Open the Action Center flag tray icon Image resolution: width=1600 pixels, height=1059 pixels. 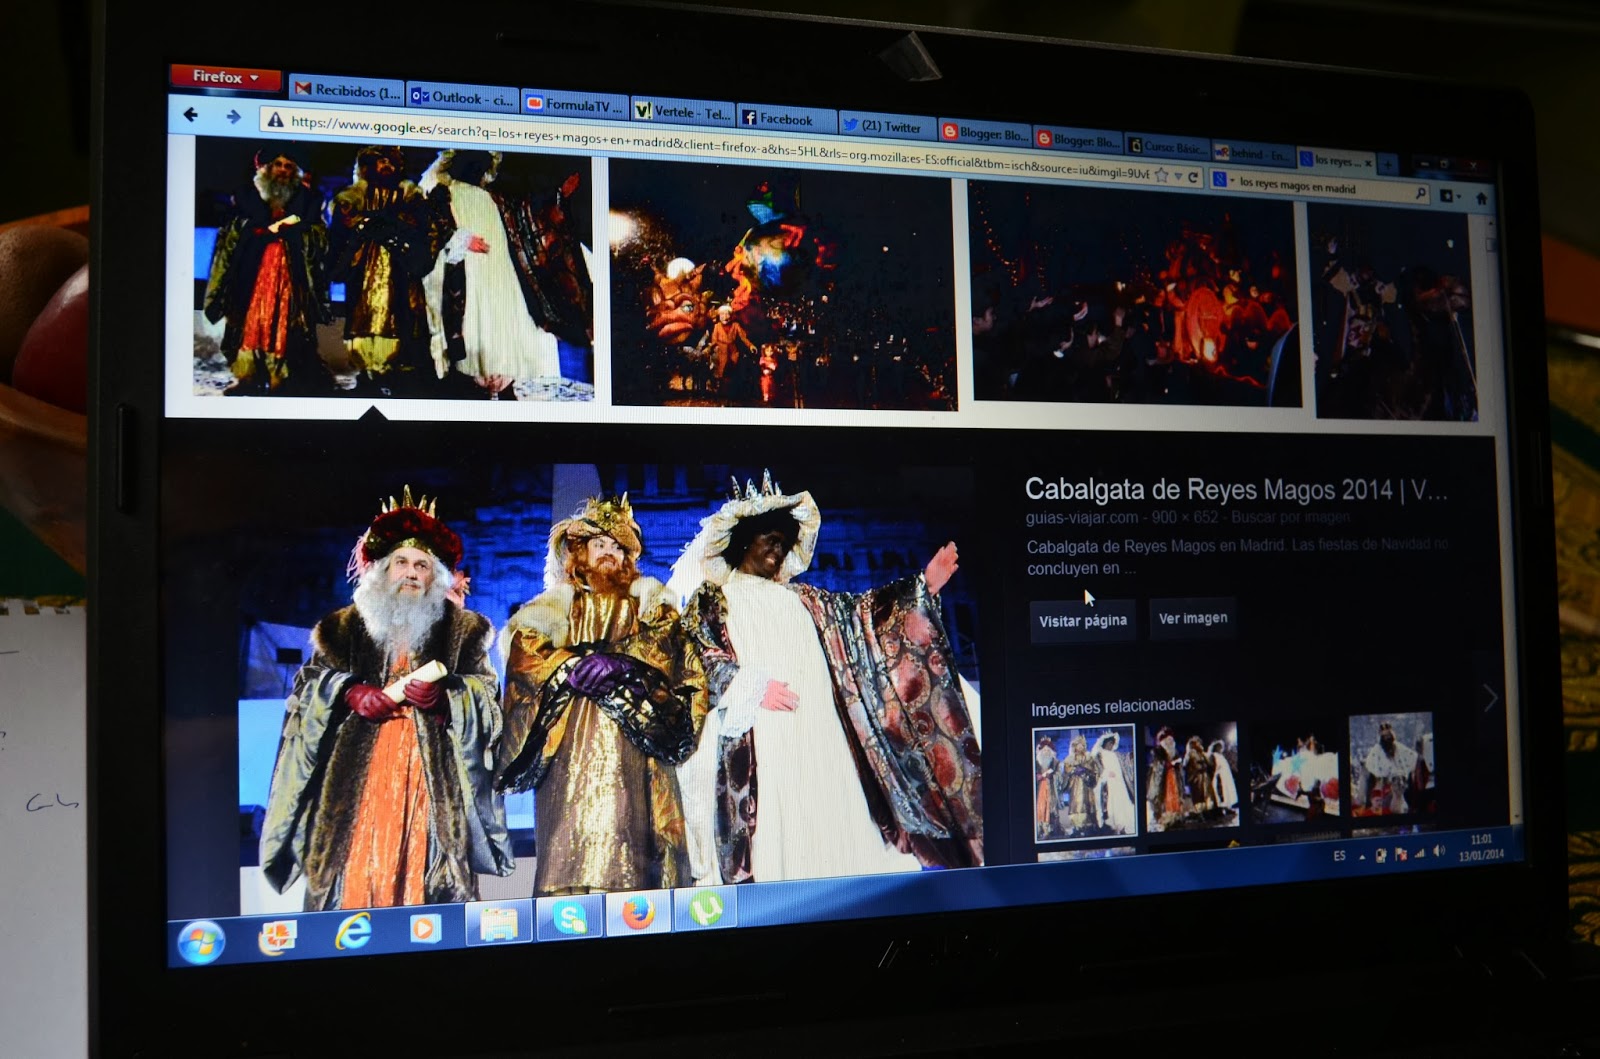pyautogui.click(x=1400, y=854)
